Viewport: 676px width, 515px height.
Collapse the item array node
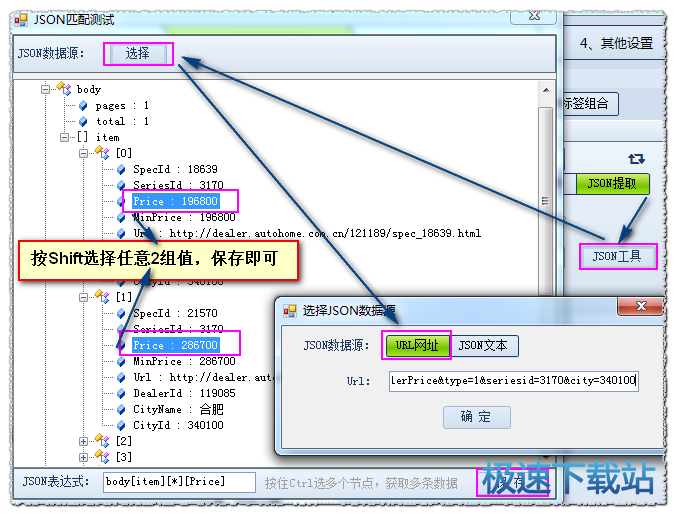(x=65, y=137)
